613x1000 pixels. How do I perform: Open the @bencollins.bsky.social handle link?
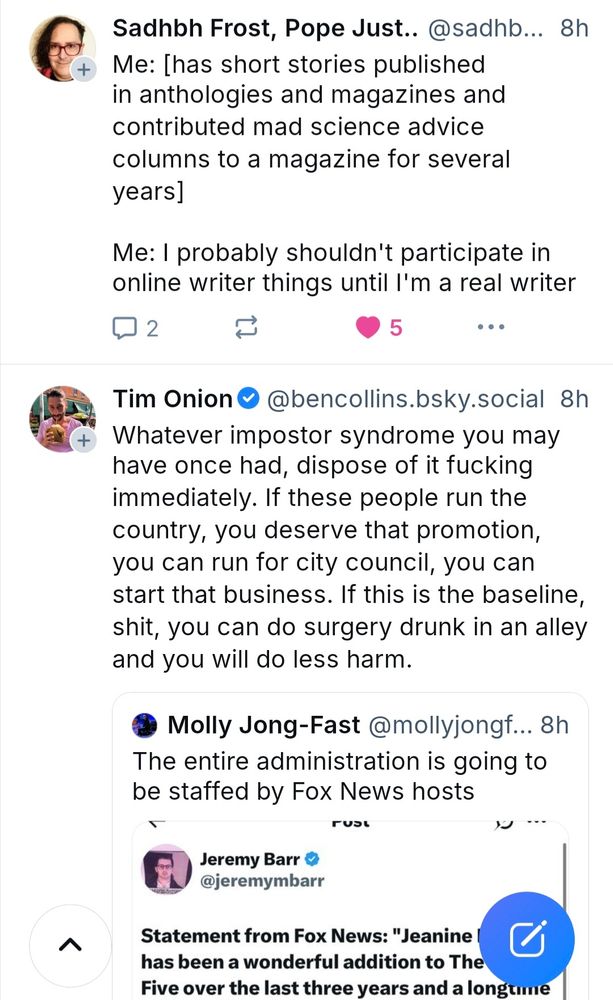404,399
